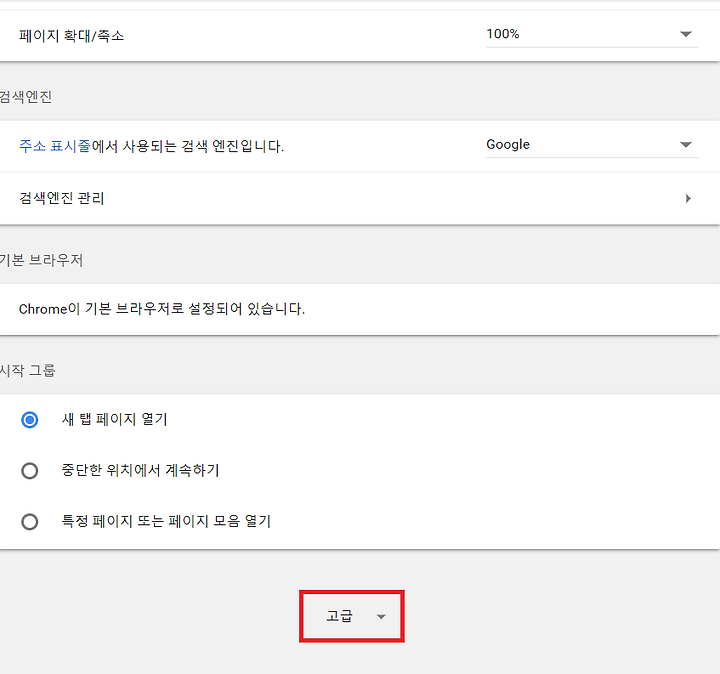Open the page zoom 100% dropdown
720x674 pixels.
tap(592, 34)
